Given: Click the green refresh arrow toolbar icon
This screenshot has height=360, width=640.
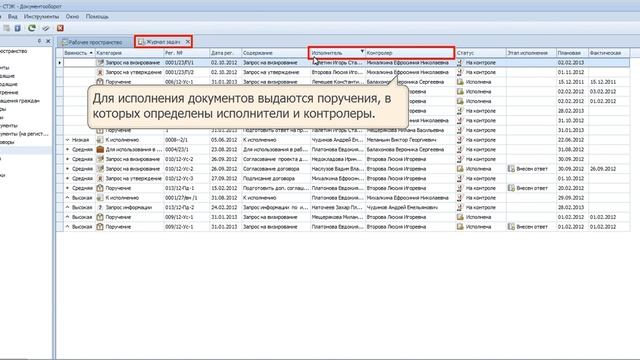Looking at the screenshot, I should (x=32, y=28).
